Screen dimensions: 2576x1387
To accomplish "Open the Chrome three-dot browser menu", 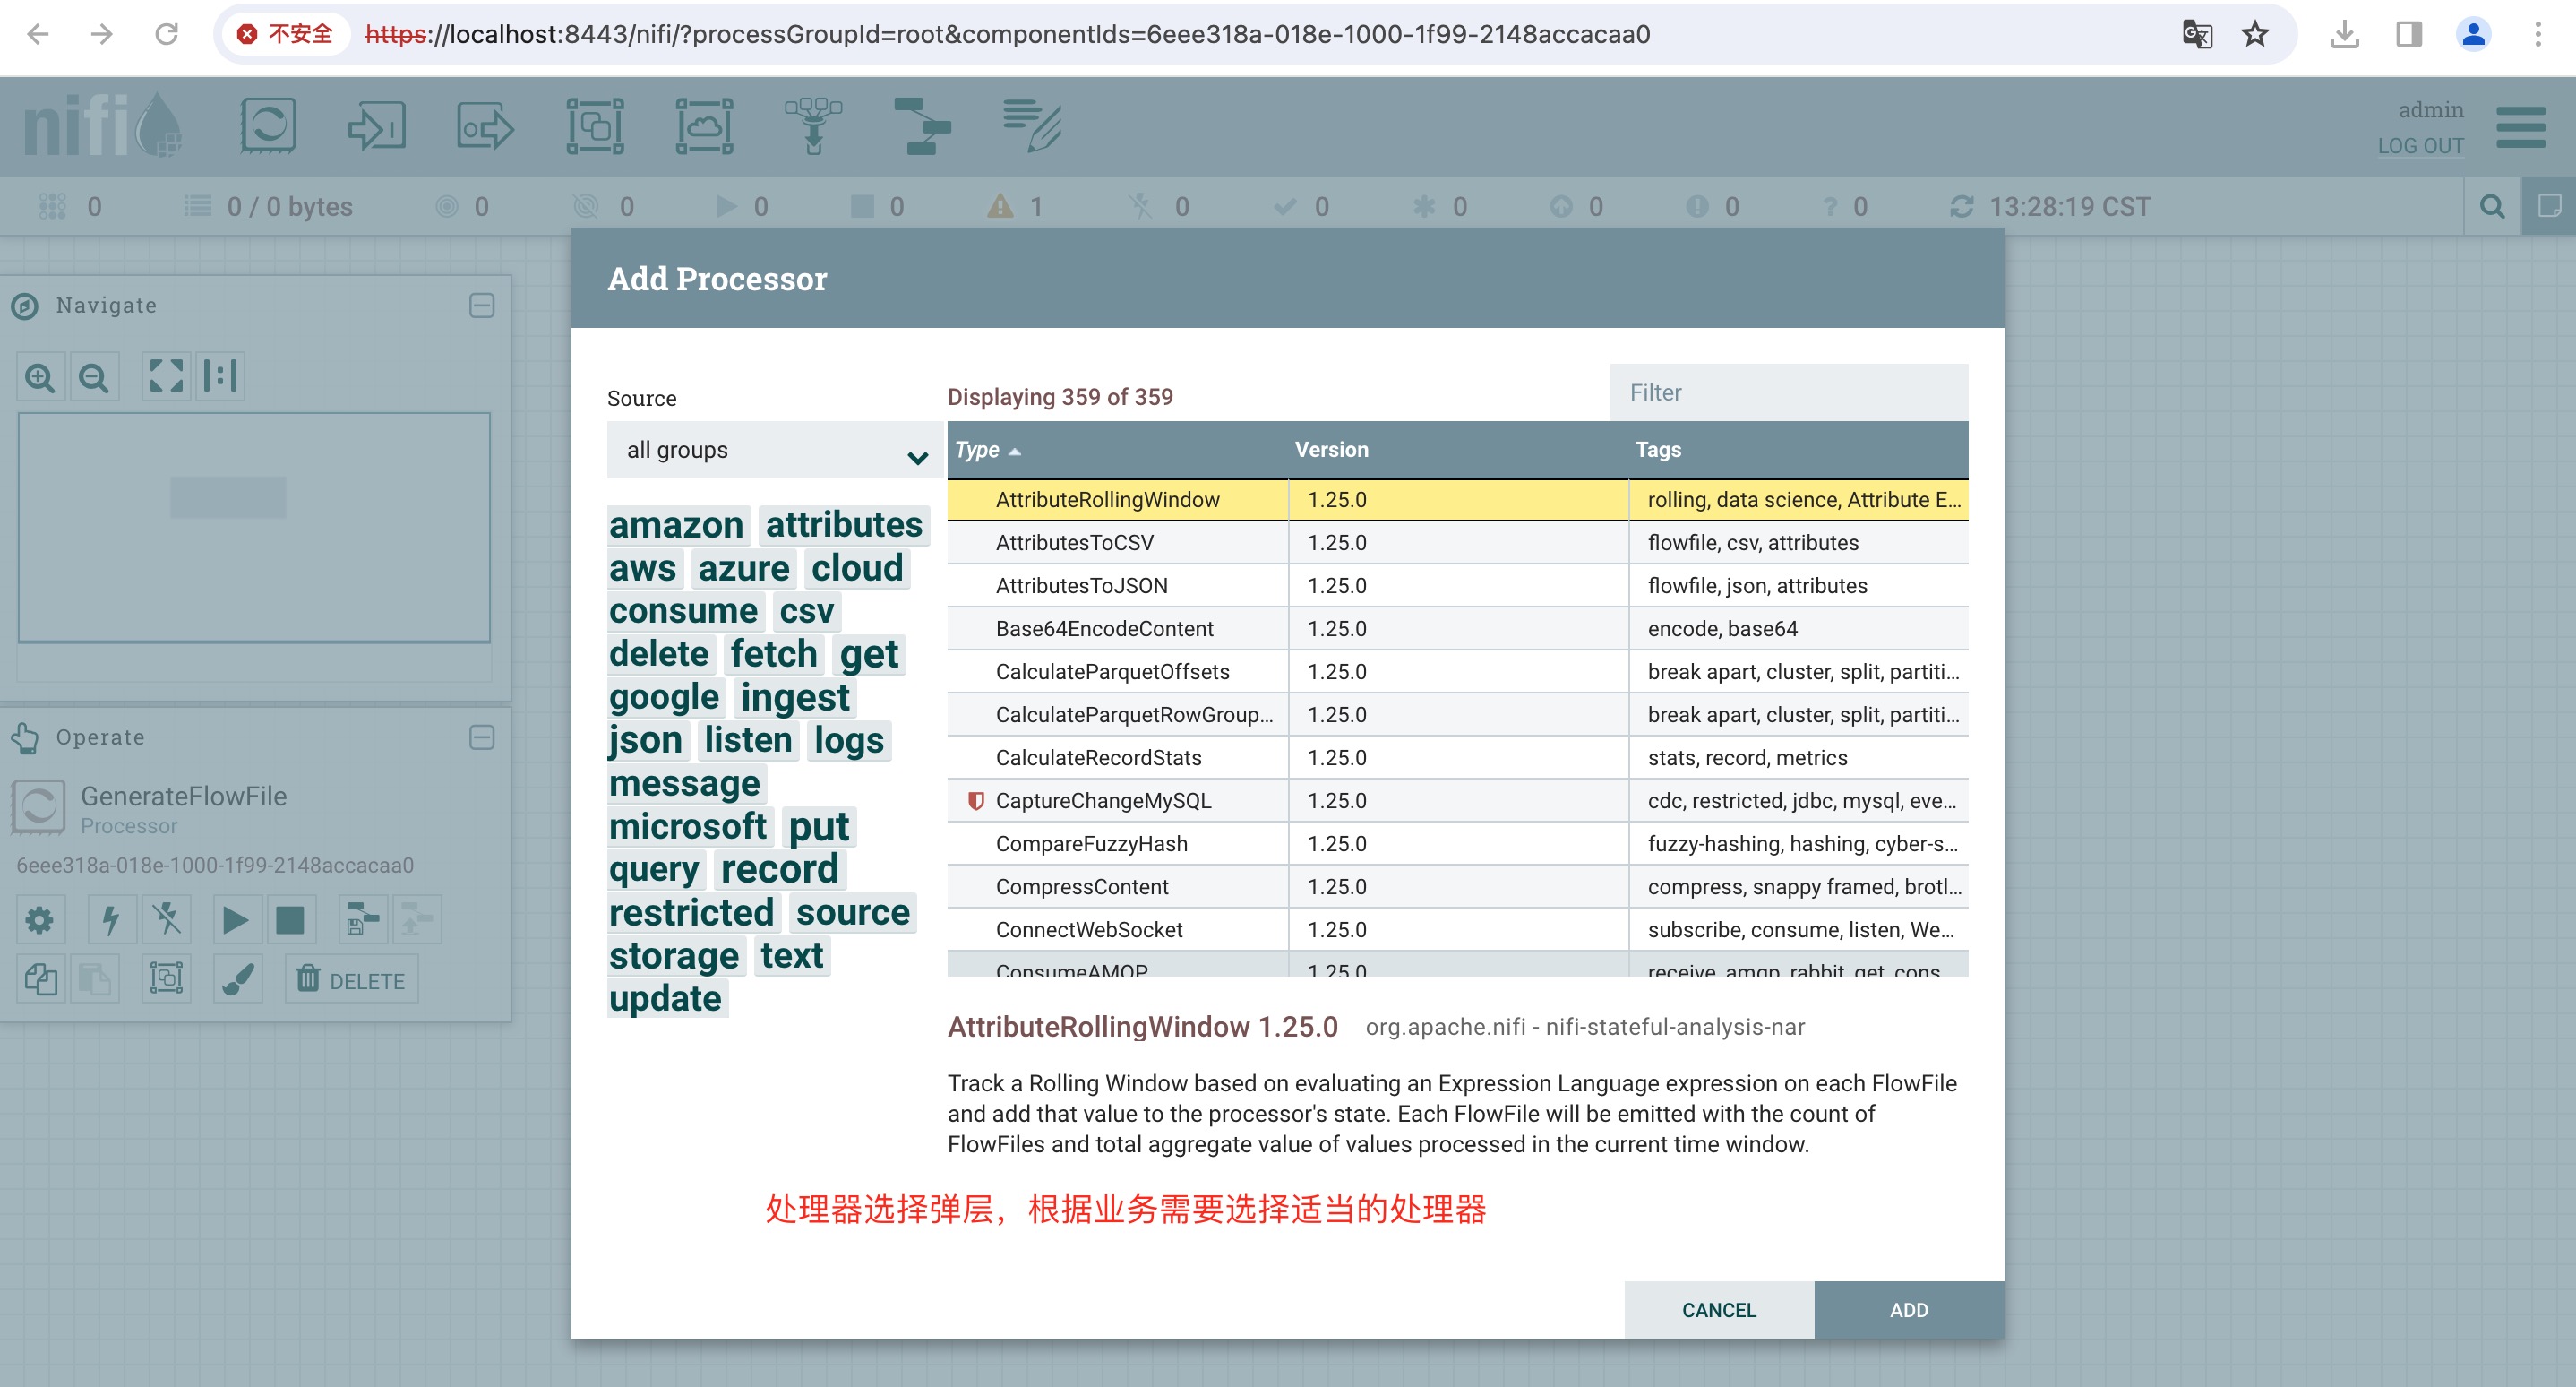I will pyautogui.click(x=2541, y=34).
